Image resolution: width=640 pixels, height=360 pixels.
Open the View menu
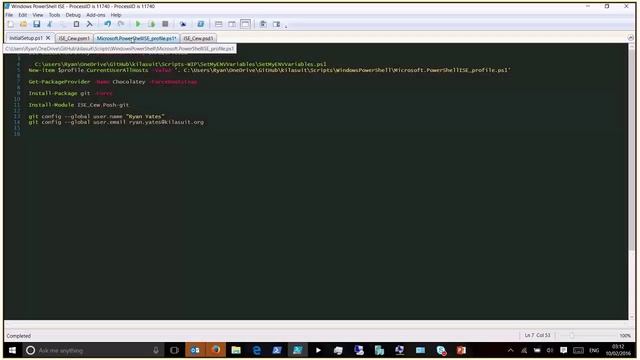[x=38, y=15]
